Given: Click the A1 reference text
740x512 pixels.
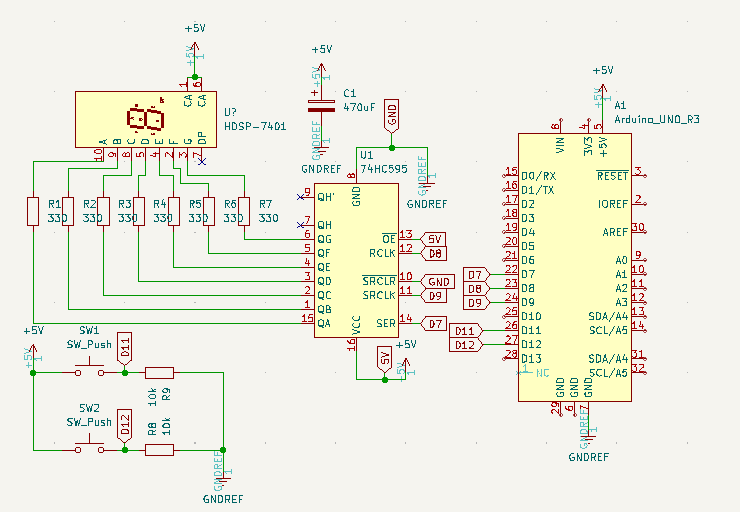Looking at the screenshot, I should pos(620,105).
